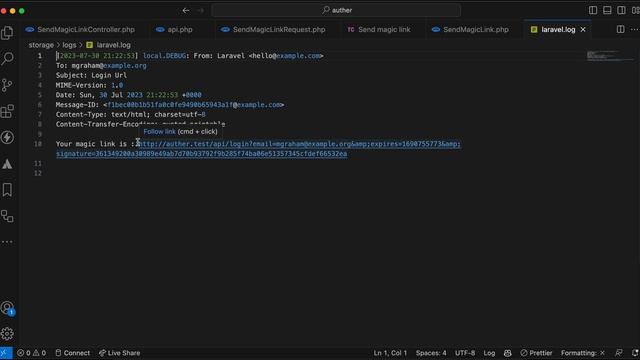
Task: Click the auther command center search box
Action: 336,10
